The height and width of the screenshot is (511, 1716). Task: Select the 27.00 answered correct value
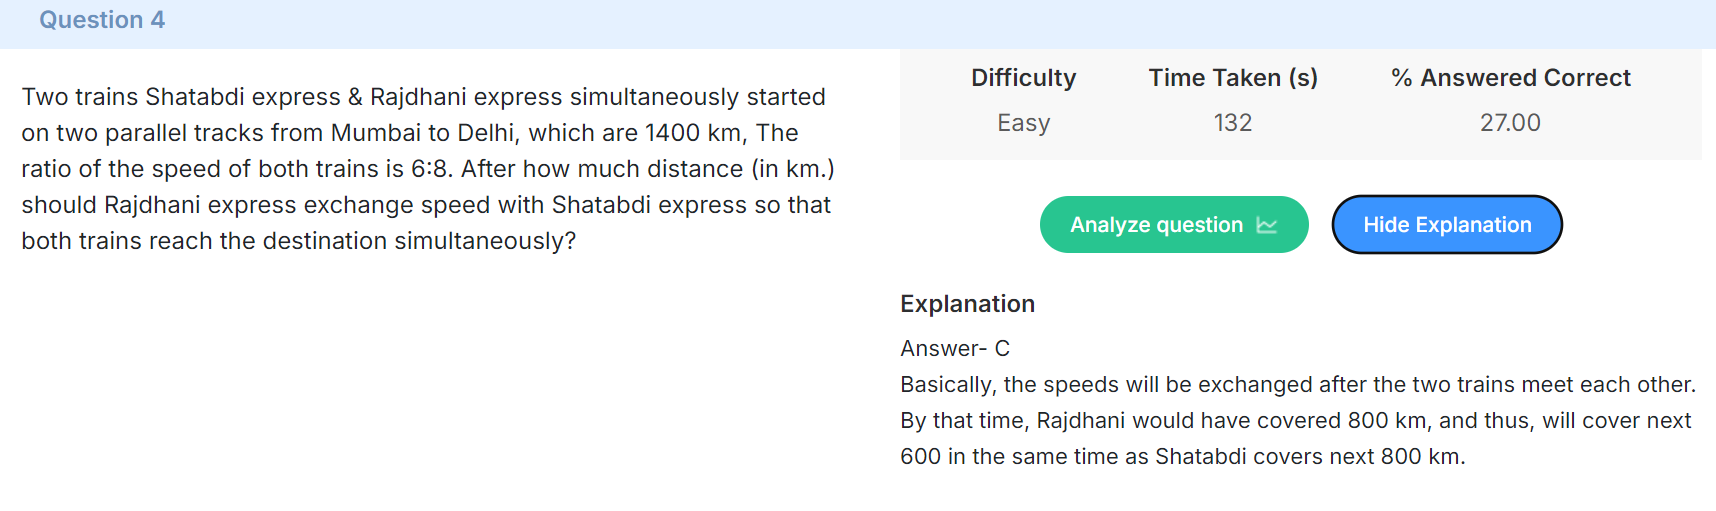1510,123
